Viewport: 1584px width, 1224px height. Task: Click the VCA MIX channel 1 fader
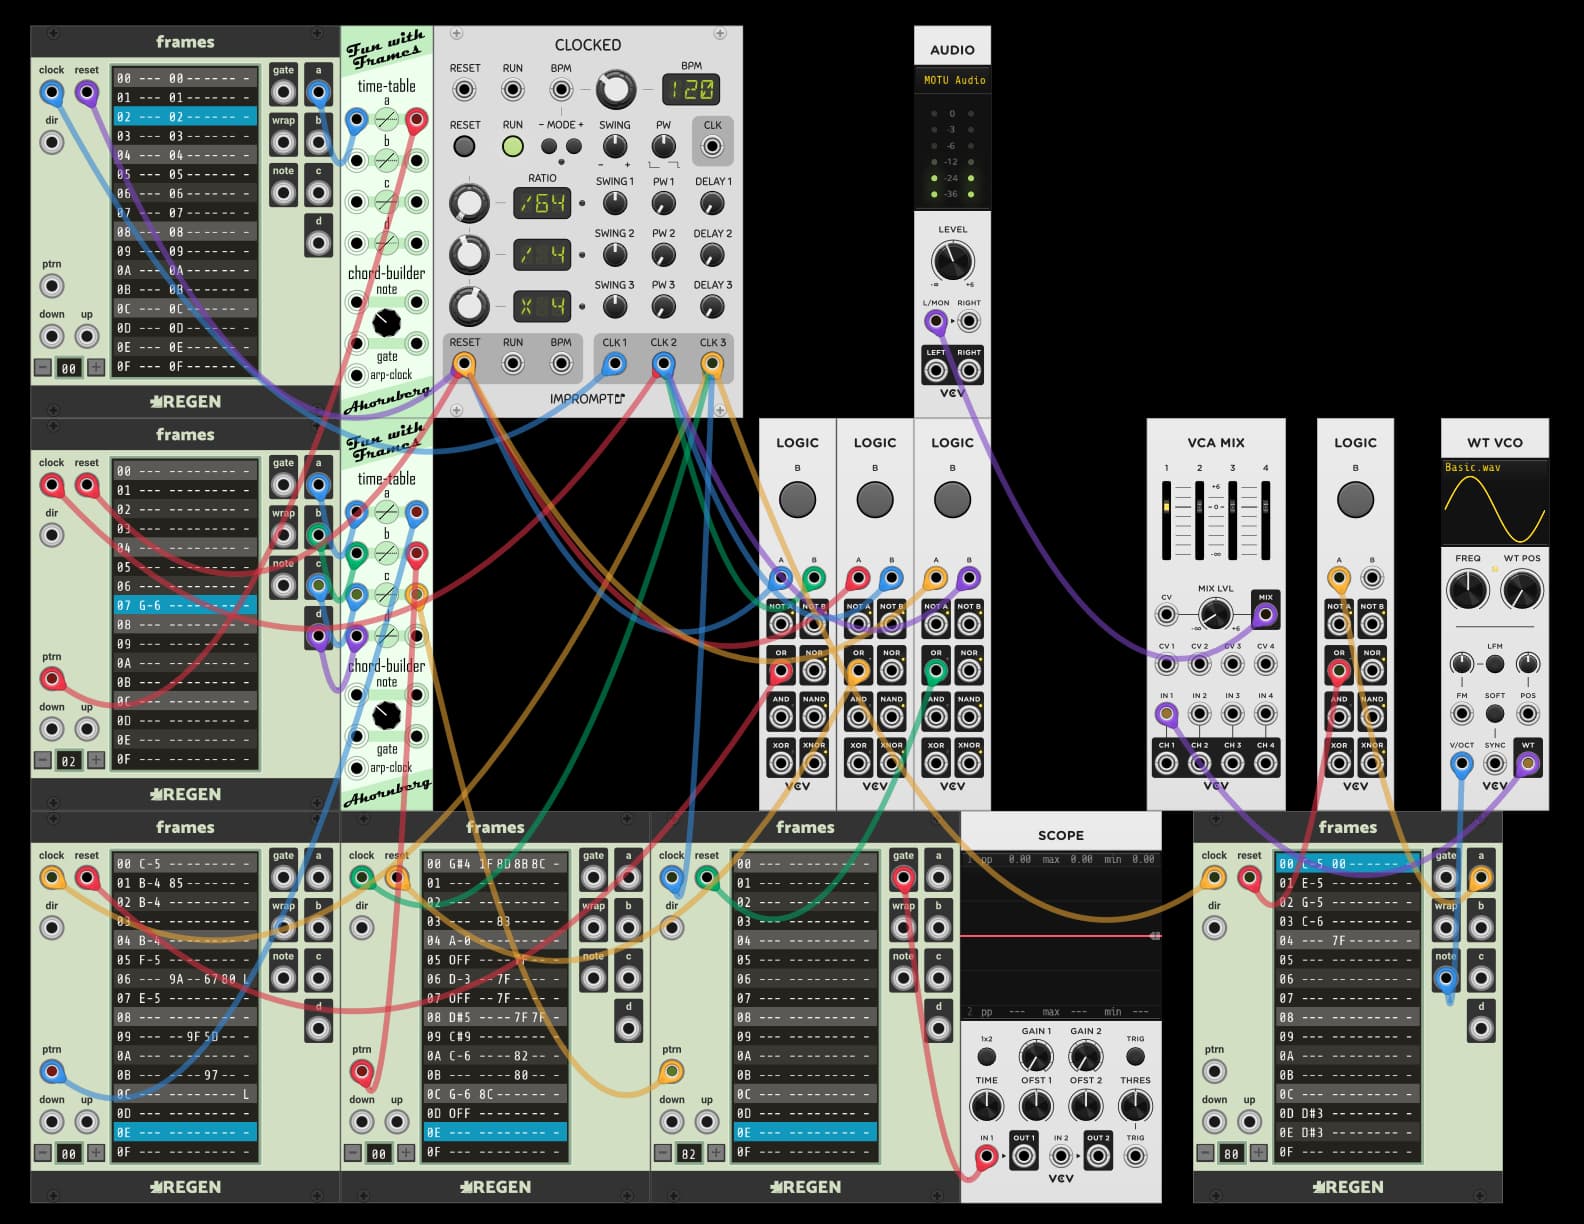(x=1166, y=508)
